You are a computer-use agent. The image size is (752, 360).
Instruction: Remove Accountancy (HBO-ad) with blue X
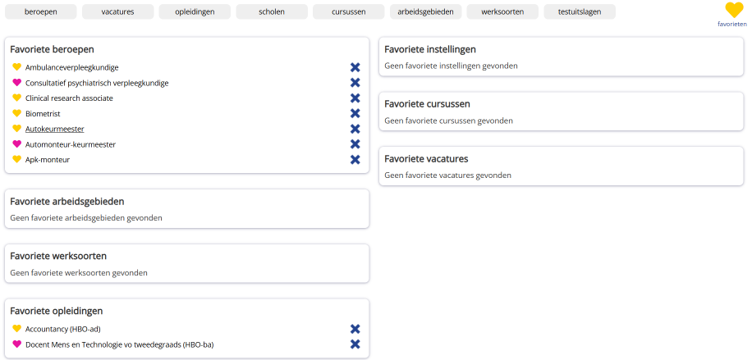(355, 329)
